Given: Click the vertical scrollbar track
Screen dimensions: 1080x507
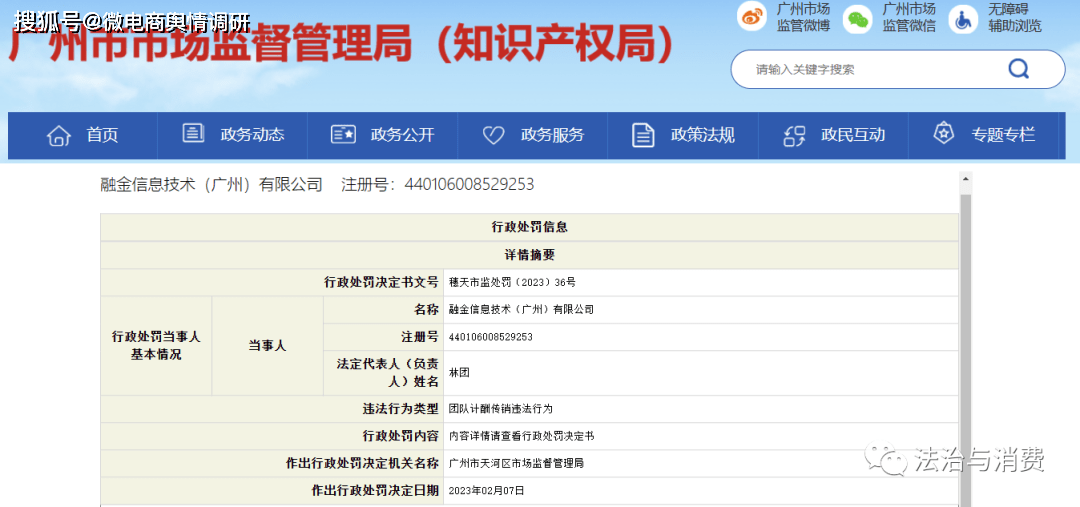Looking at the screenshot, I should click(965, 350).
